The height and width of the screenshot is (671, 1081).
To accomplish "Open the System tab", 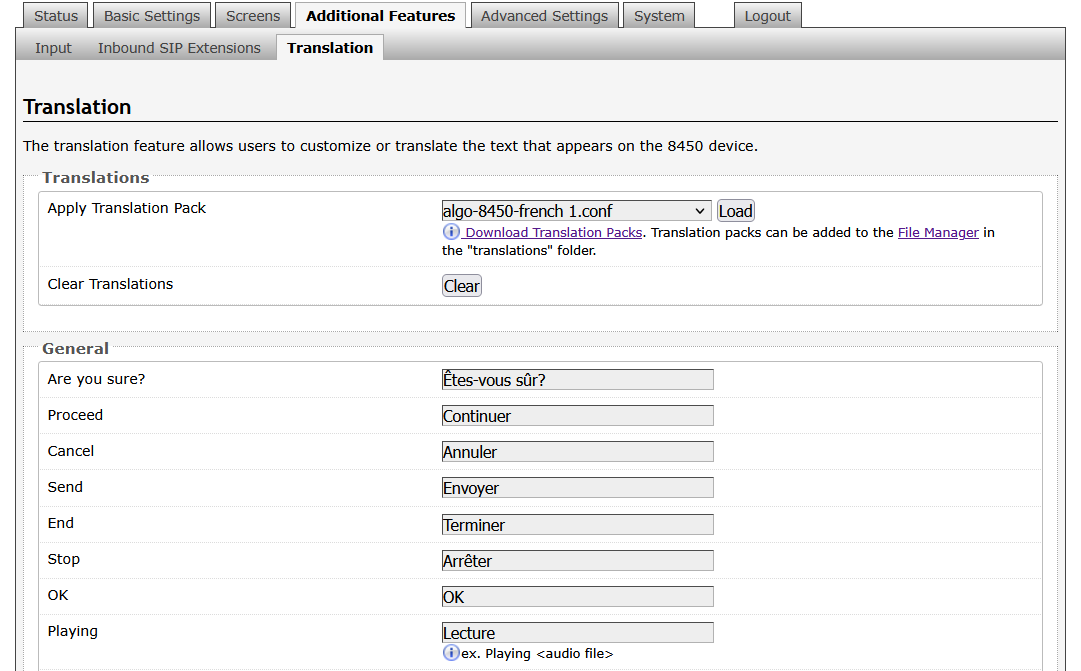I will coord(659,16).
